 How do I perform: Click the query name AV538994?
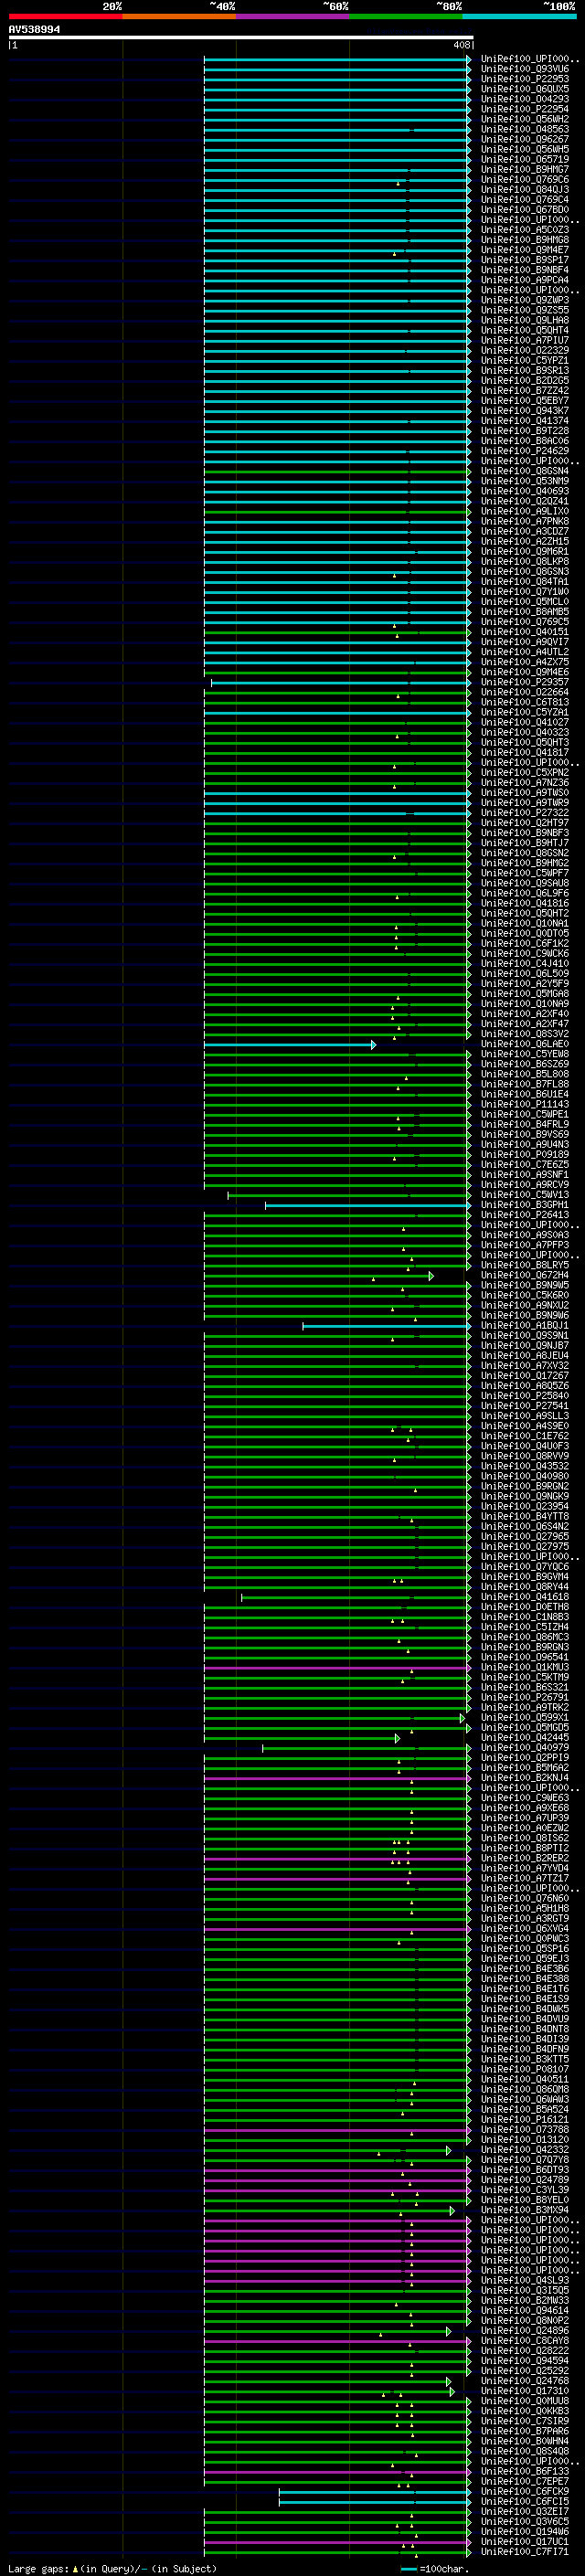click(34, 30)
